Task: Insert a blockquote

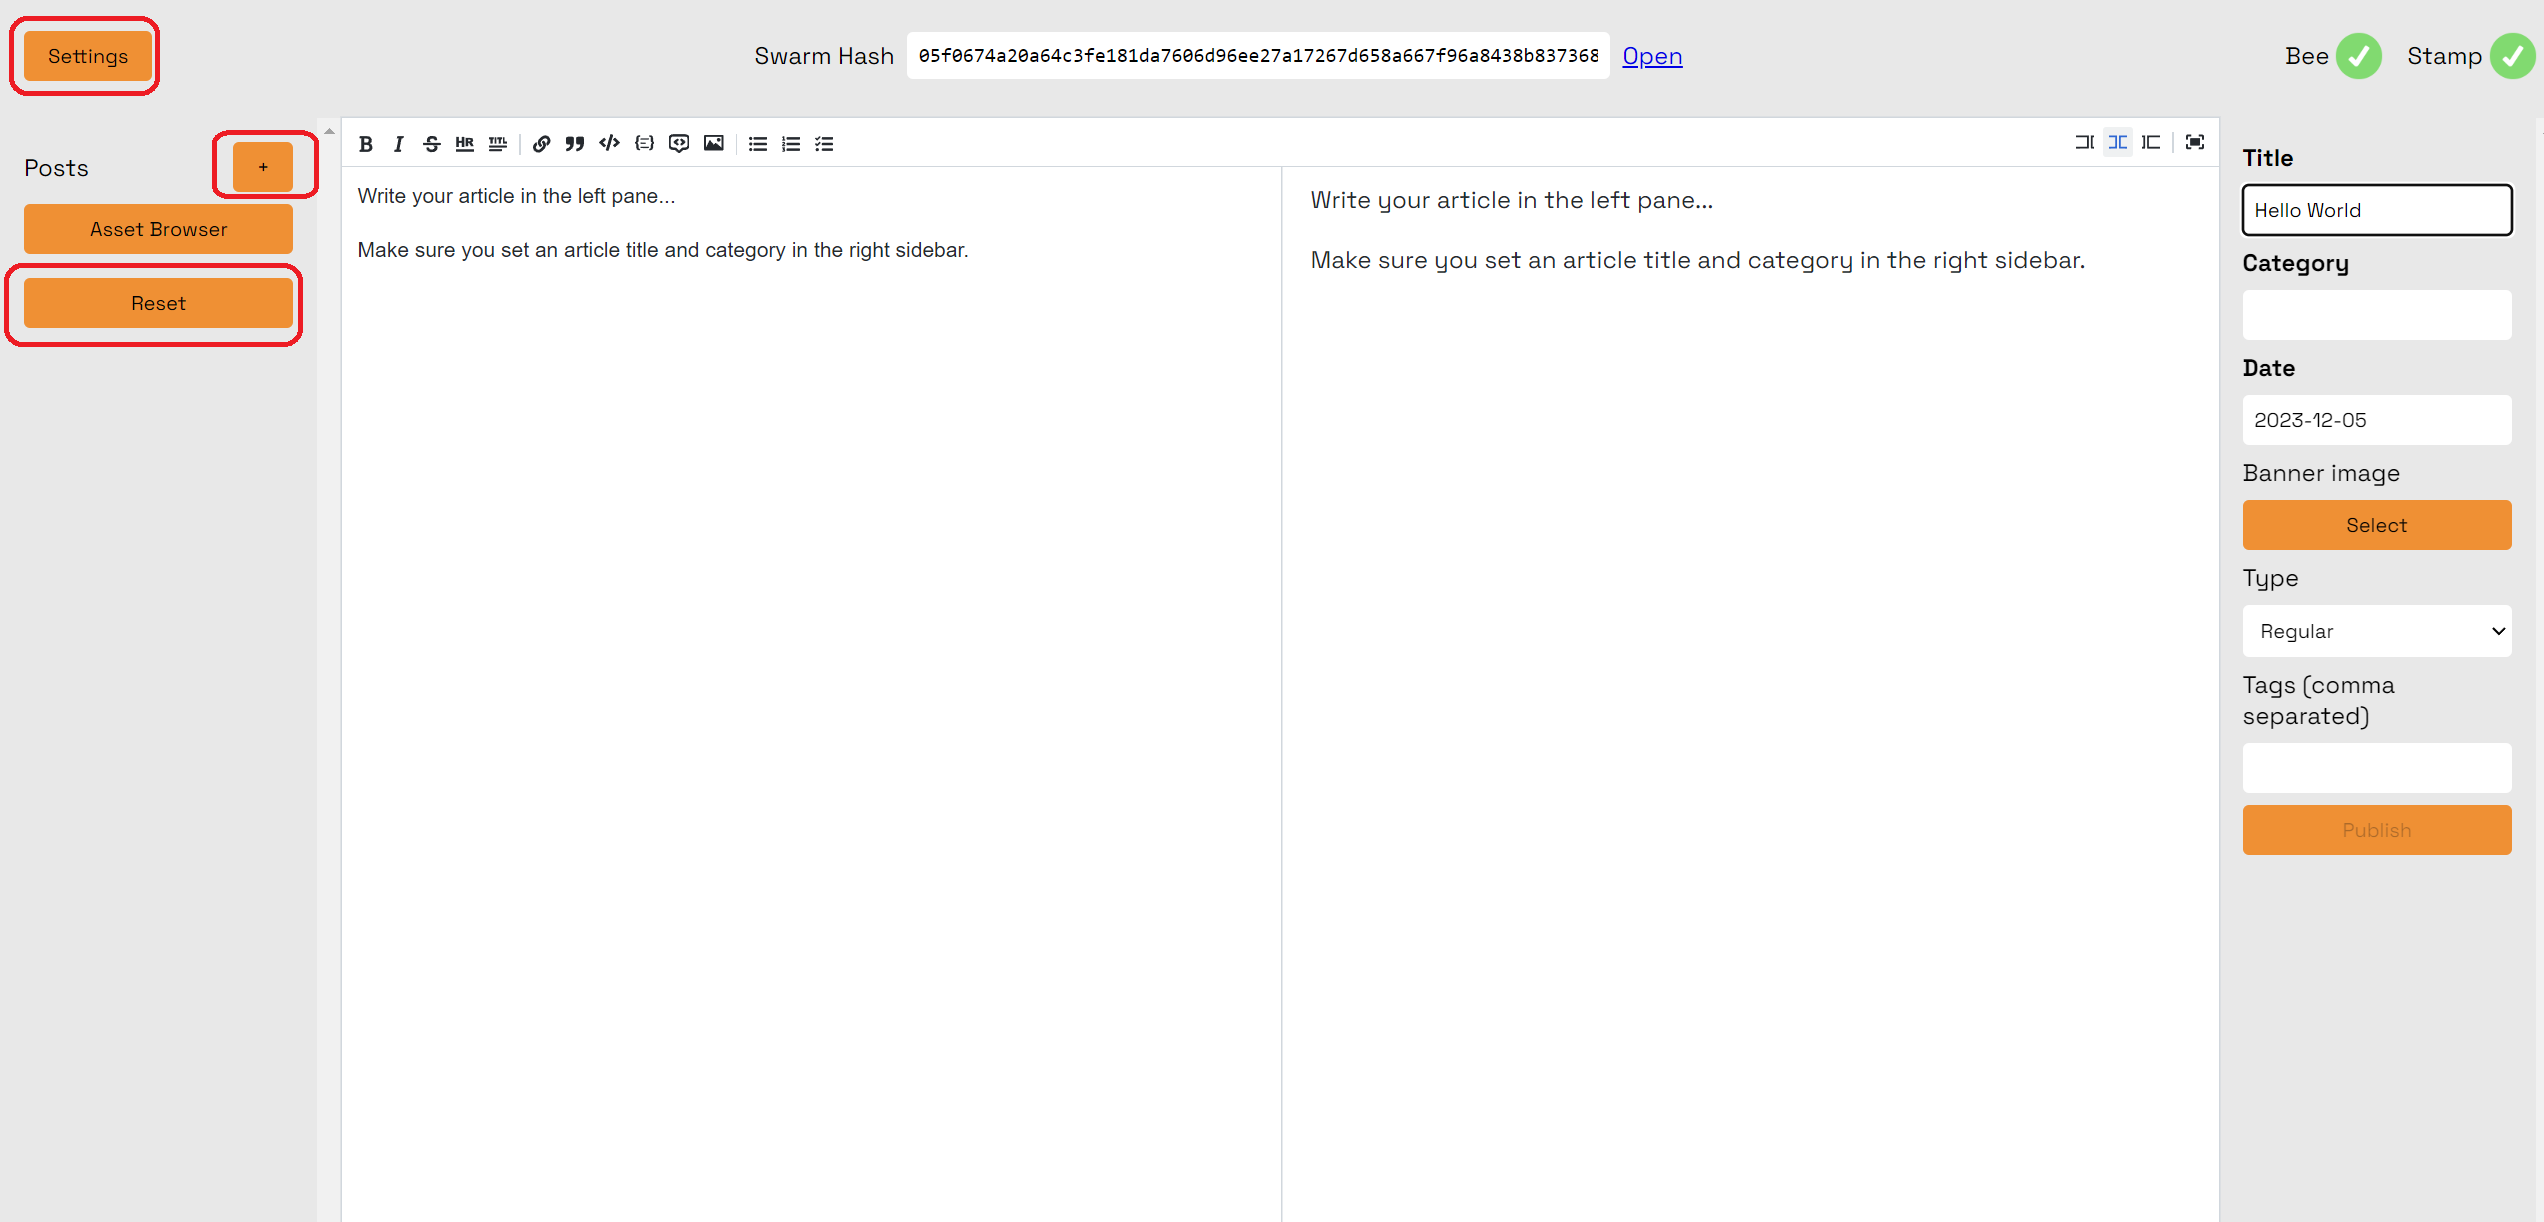Action: tap(574, 144)
